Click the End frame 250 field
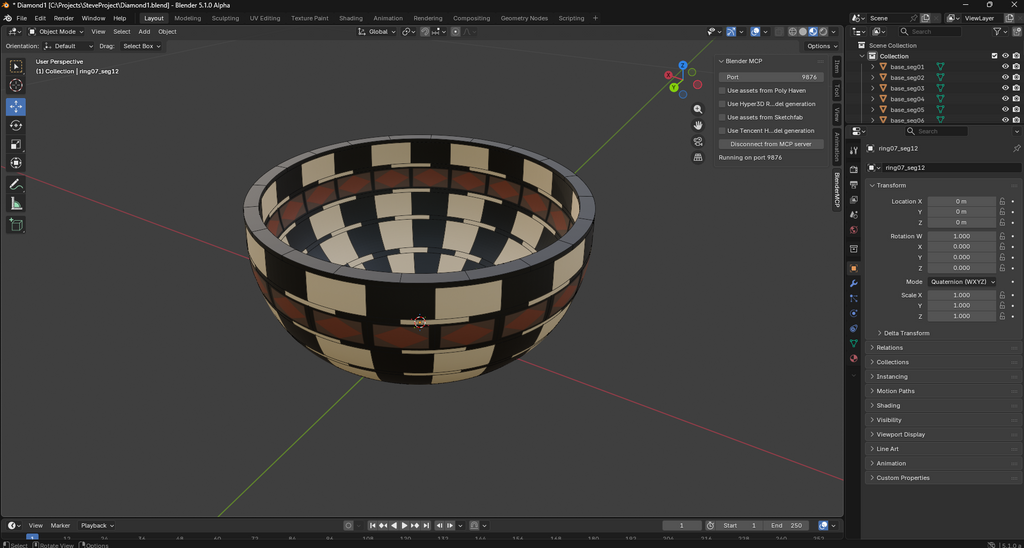The width and height of the screenshot is (1024, 548). [786, 525]
